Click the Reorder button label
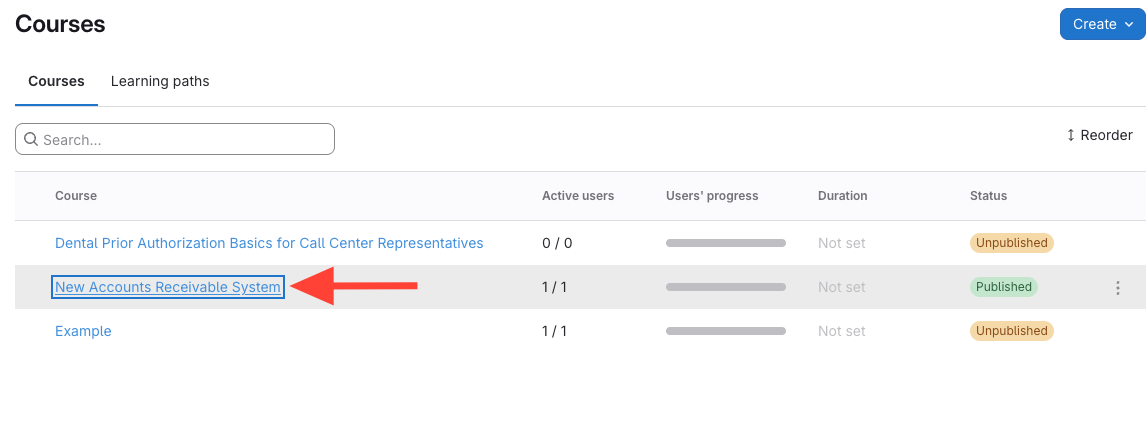This screenshot has width=1147, height=433. tap(1106, 135)
